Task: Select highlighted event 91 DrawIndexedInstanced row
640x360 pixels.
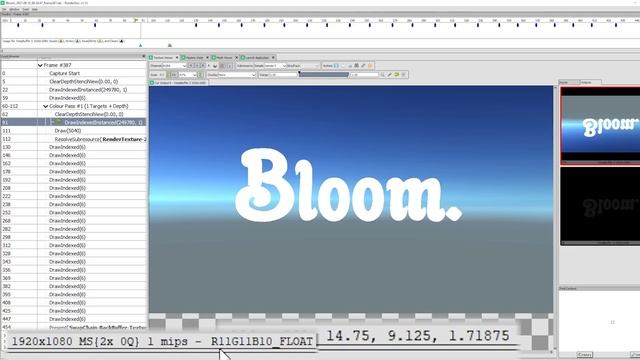Action: (73, 122)
